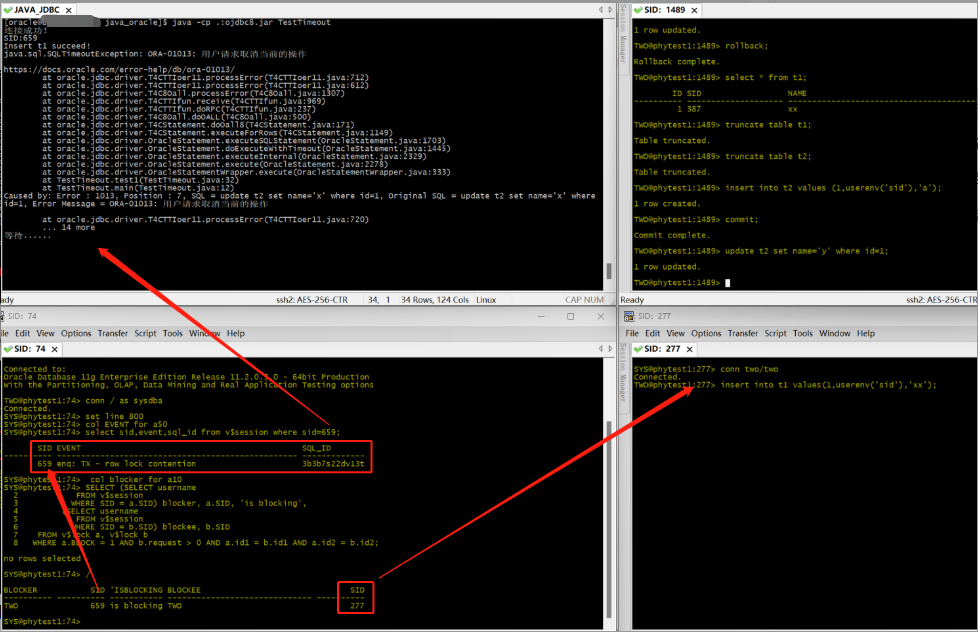Screen dimensions: 978x632
Task: Click the 'SID:659' output line
Action: 21,38
